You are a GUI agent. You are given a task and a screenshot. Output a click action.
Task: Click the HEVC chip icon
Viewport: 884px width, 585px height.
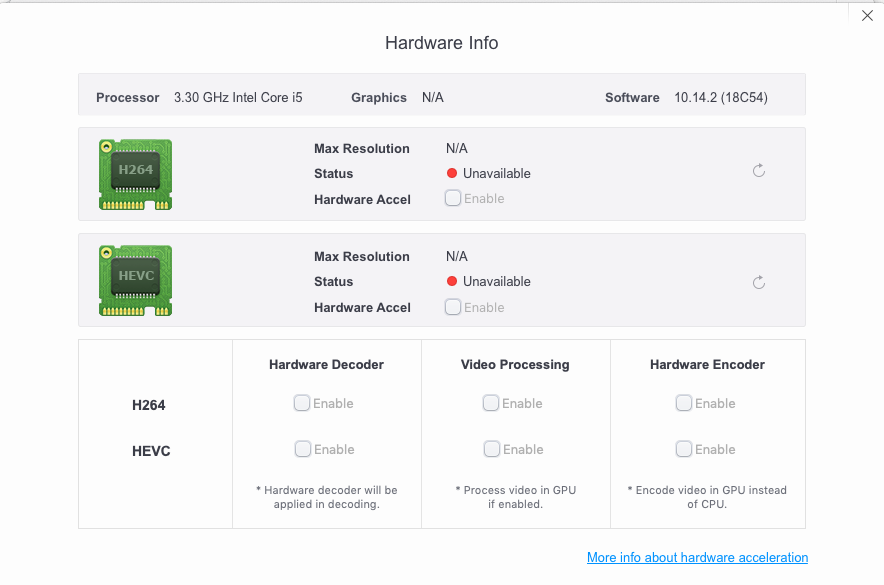tap(135, 281)
